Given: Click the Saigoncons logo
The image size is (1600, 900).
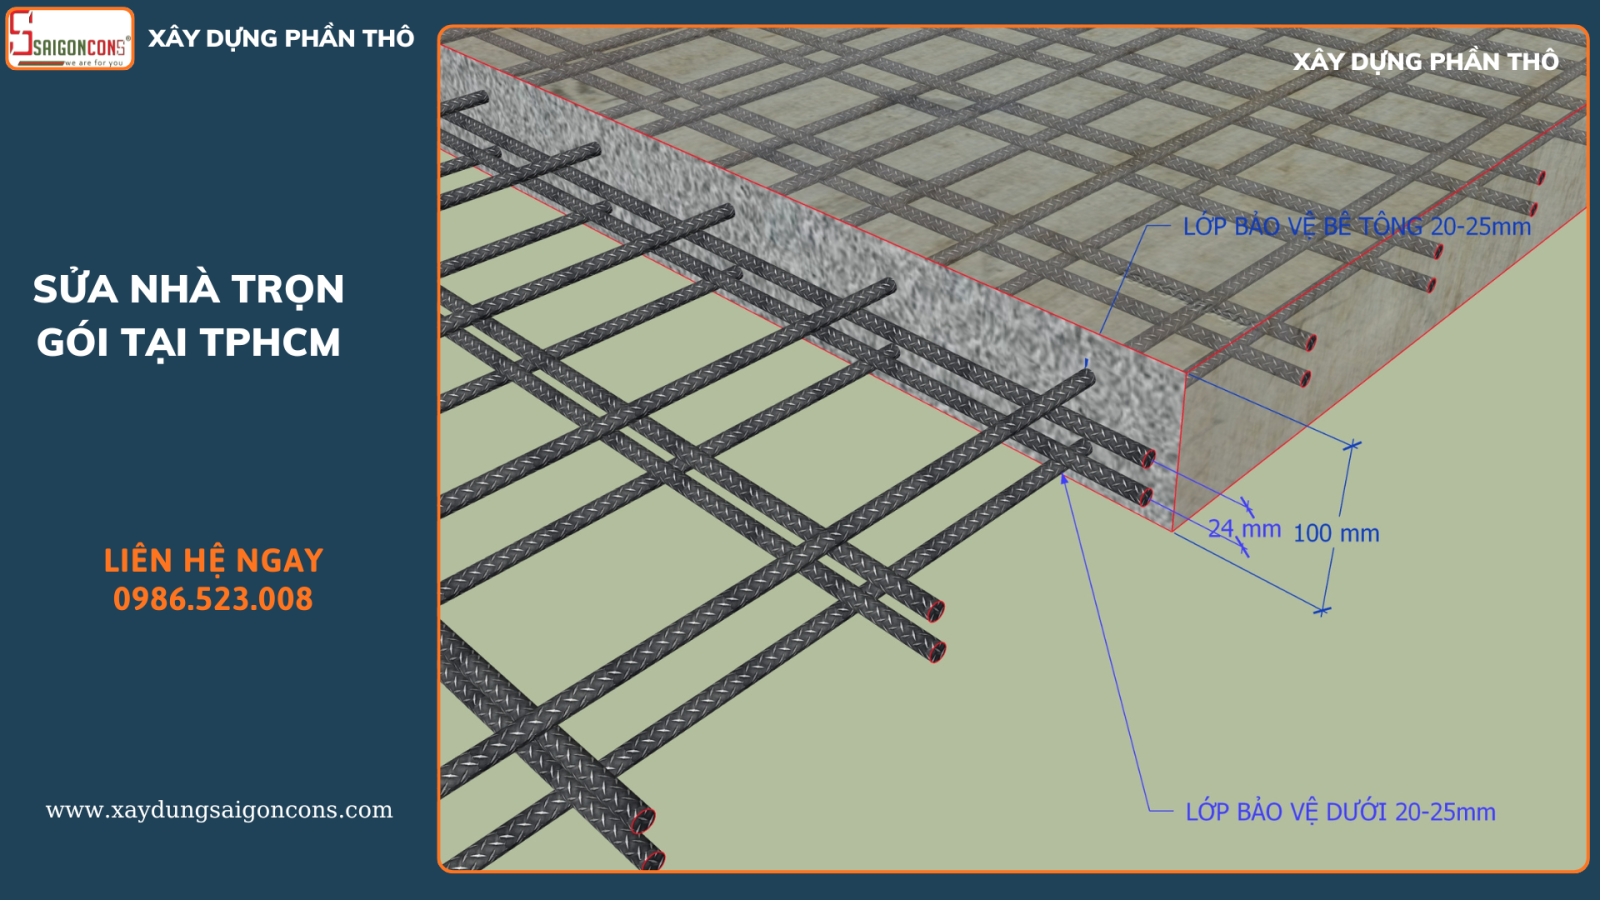Looking at the screenshot, I should (70, 39).
